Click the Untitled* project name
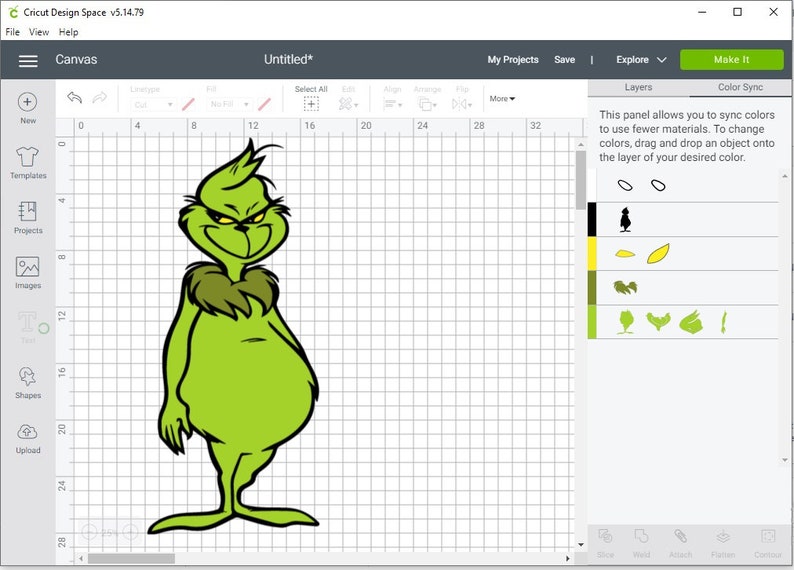Screen dimensions: 794x570 point(288,59)
